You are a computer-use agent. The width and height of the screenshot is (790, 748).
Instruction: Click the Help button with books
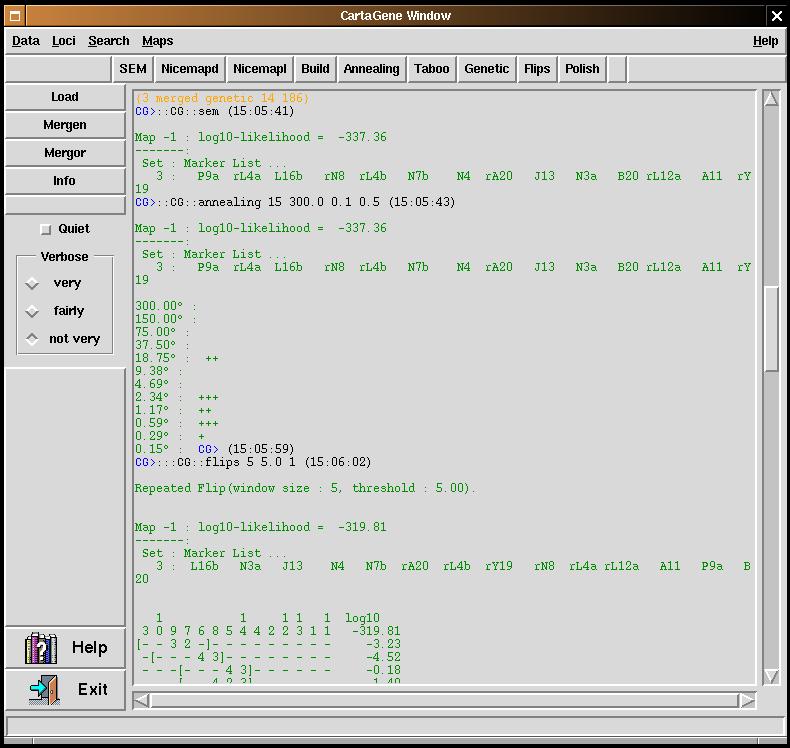click(x=64, y=648)
